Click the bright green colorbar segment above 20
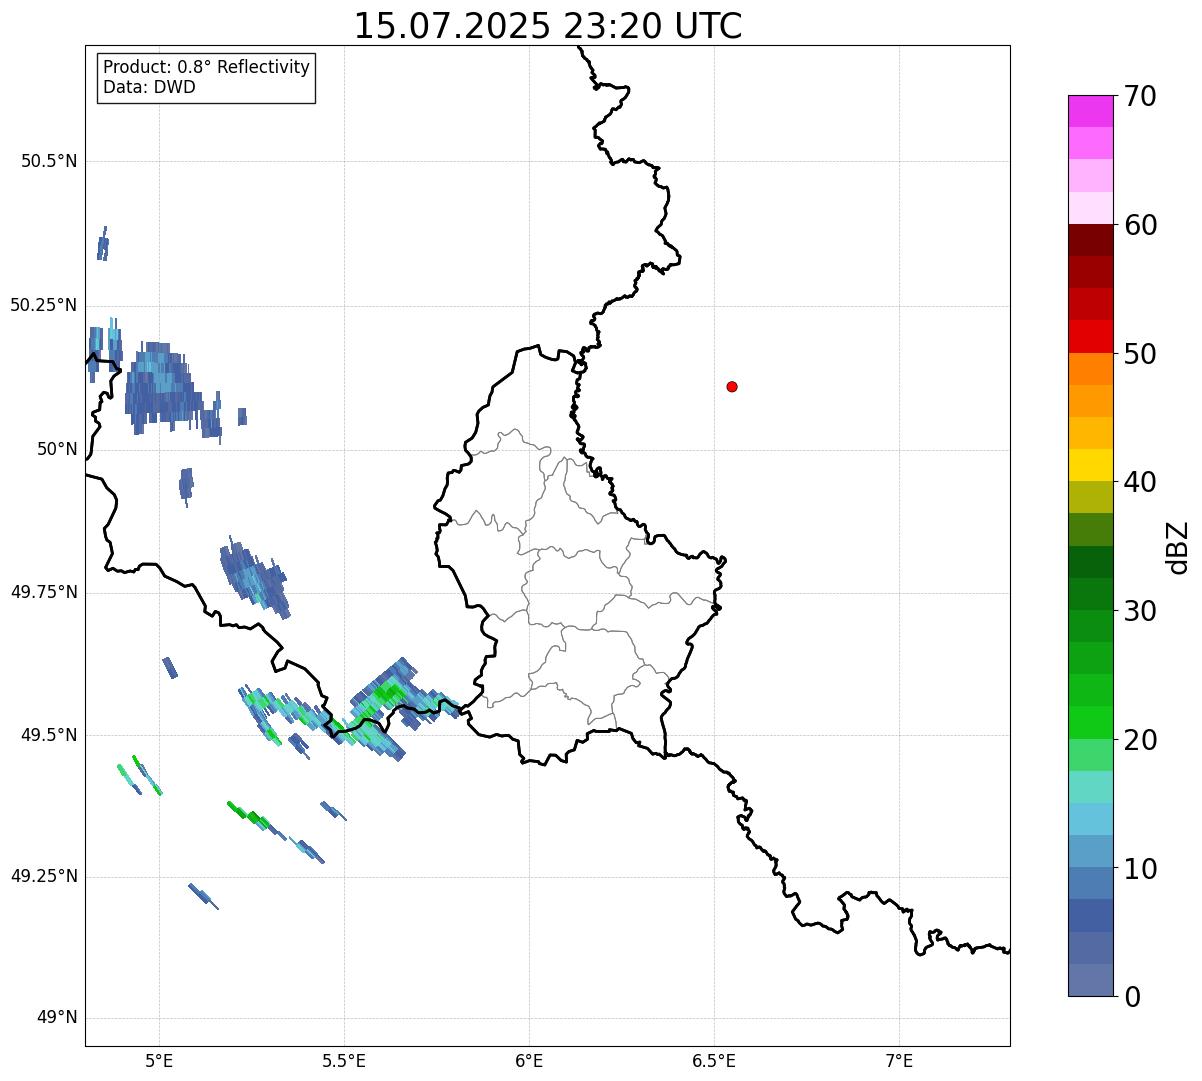 tap(1089, 722)
